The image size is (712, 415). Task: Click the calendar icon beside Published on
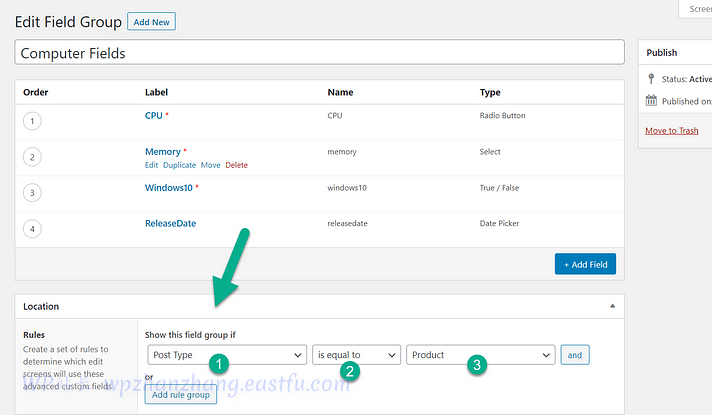652,101
